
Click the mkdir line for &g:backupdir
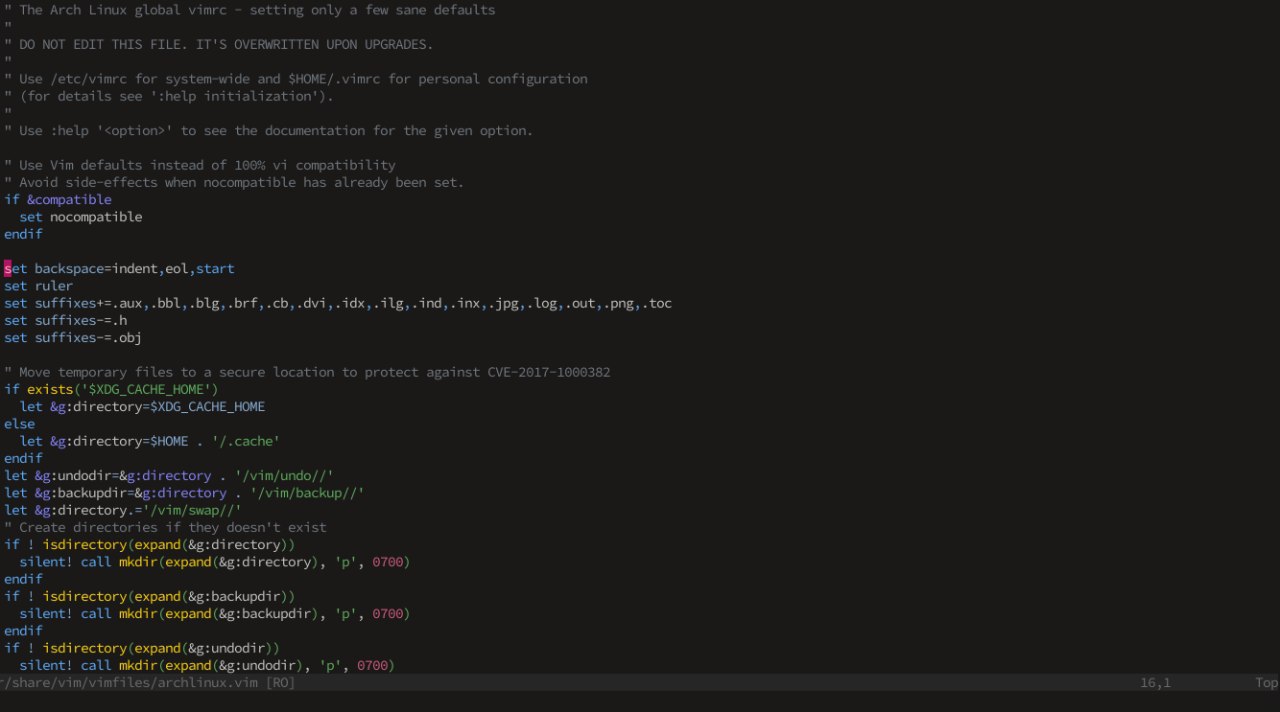click(x=215, y=614)
